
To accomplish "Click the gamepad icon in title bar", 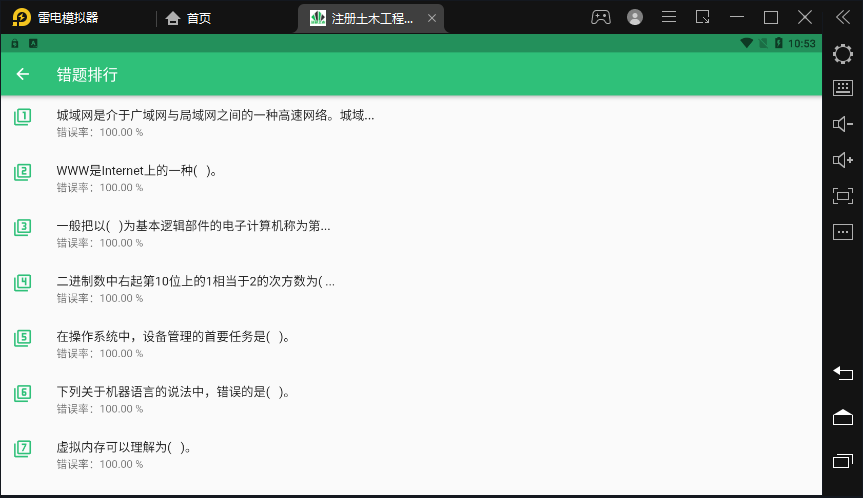I will click(x=600, y=17).
